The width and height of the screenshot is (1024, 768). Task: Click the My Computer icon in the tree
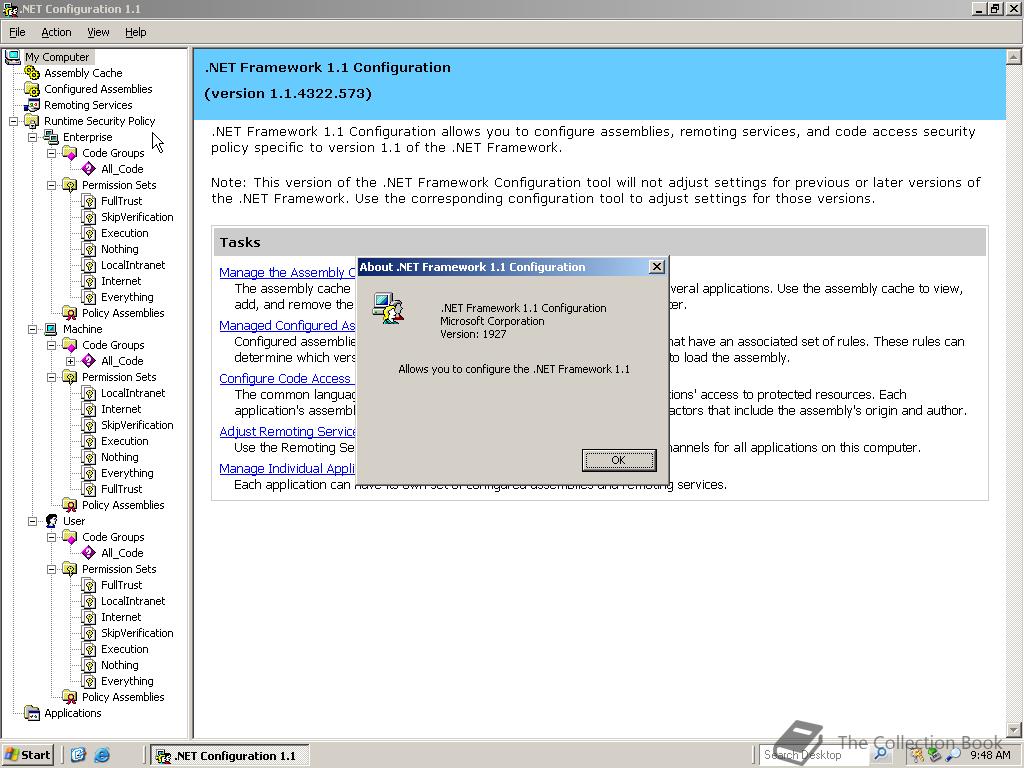click(12, 57)
